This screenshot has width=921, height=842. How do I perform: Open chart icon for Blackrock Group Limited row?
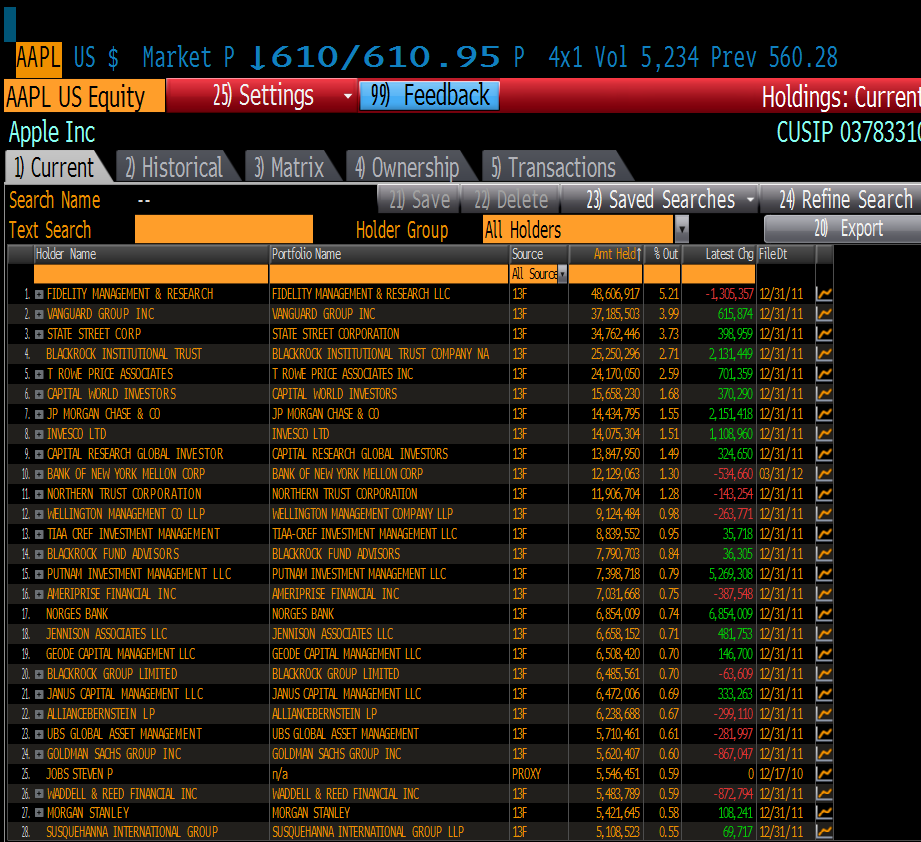pyautogui.click(x=824, y=674)
